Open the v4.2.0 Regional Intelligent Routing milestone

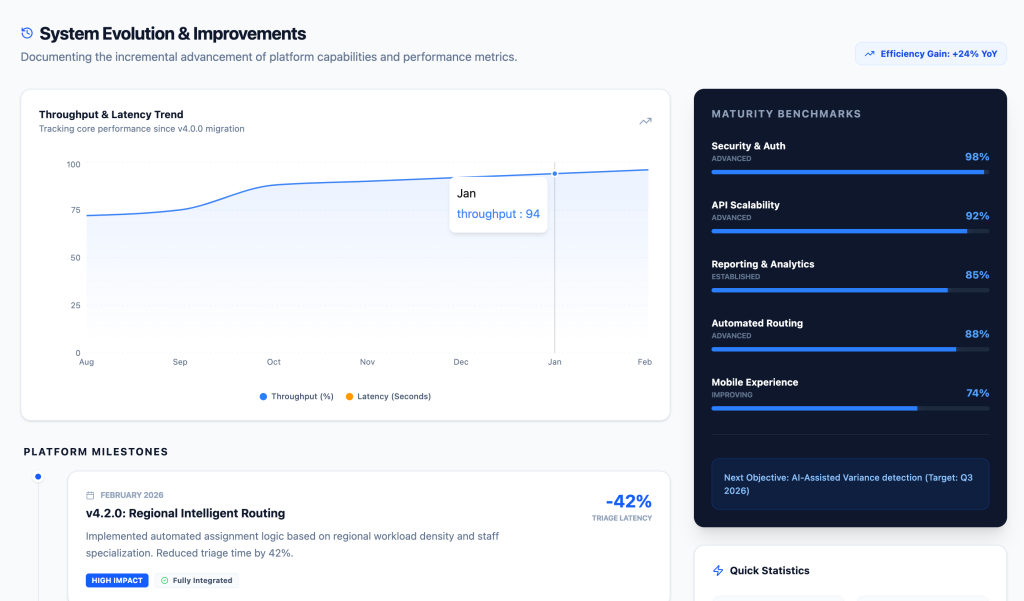[x=185, y=513]
